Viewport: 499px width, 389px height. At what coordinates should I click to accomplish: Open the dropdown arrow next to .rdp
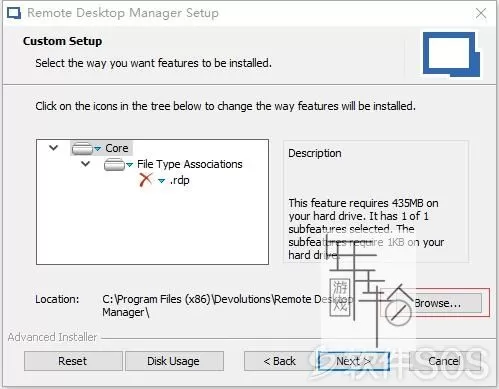tap(162, 181)
